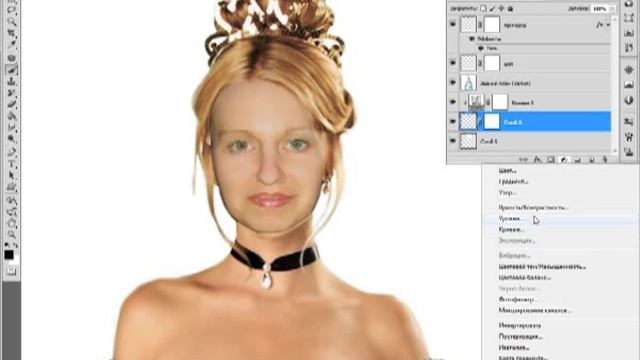The height and width of the screenshot is (360, 640).
Task: Choose Постеризация... menu item
Action: (x=520, y=337)
